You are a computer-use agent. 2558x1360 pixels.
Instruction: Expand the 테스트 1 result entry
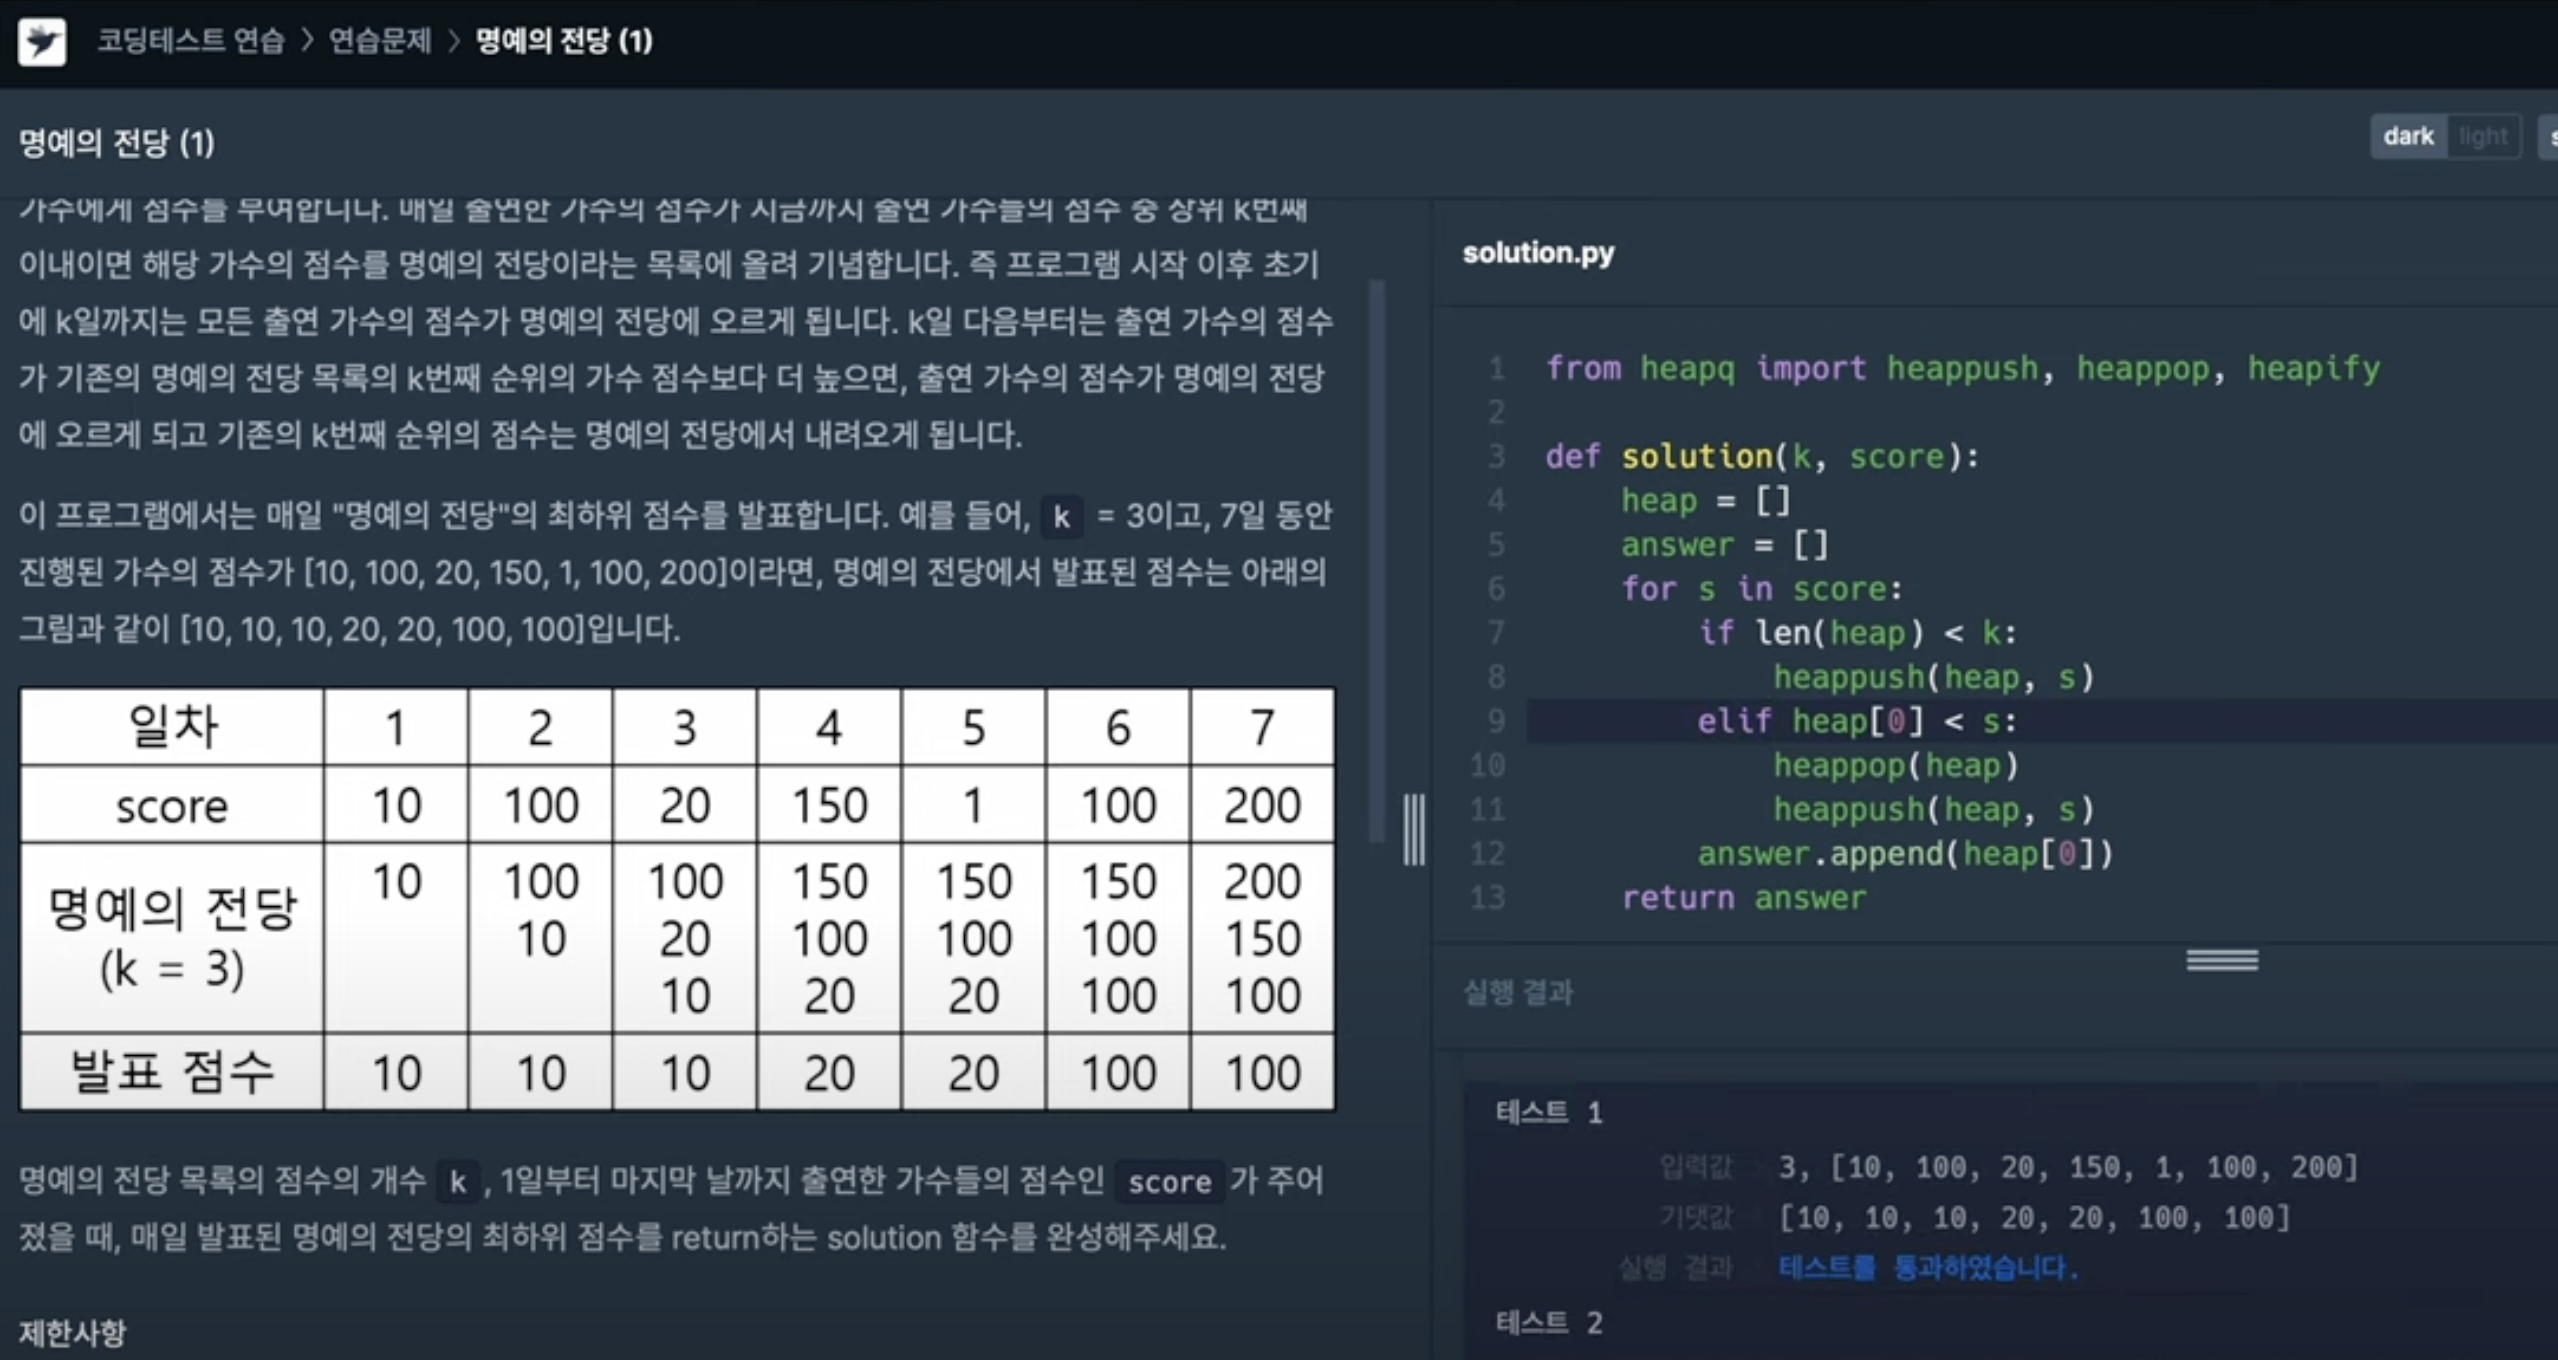[x=1549, y=1112]
